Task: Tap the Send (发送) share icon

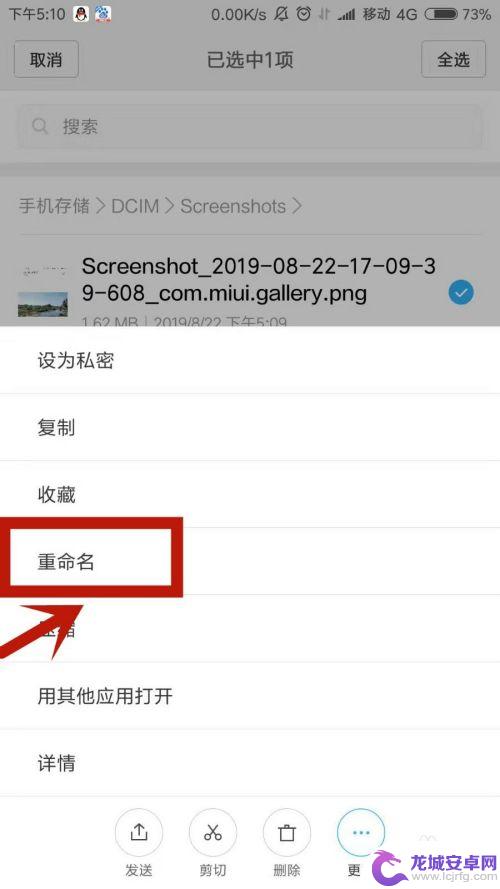Action: pyautogui.click(x=138, y=832)
